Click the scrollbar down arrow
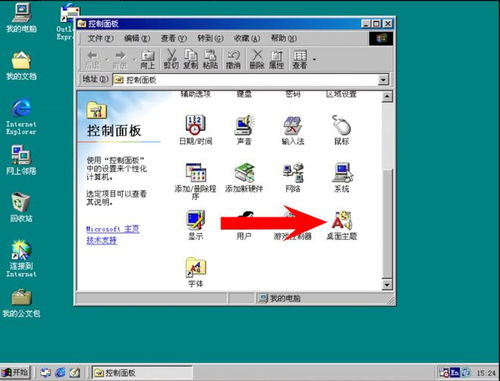 pos(387,285)
